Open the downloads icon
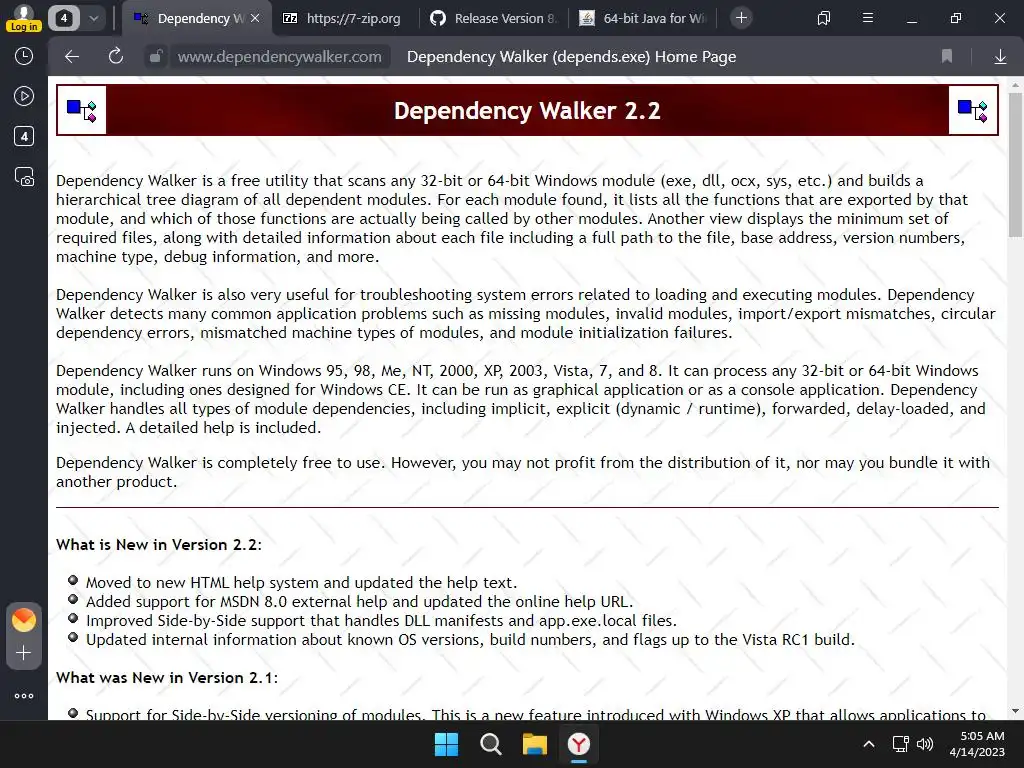Screen dimensions: 1024x768 click(x=1000, y=57)
